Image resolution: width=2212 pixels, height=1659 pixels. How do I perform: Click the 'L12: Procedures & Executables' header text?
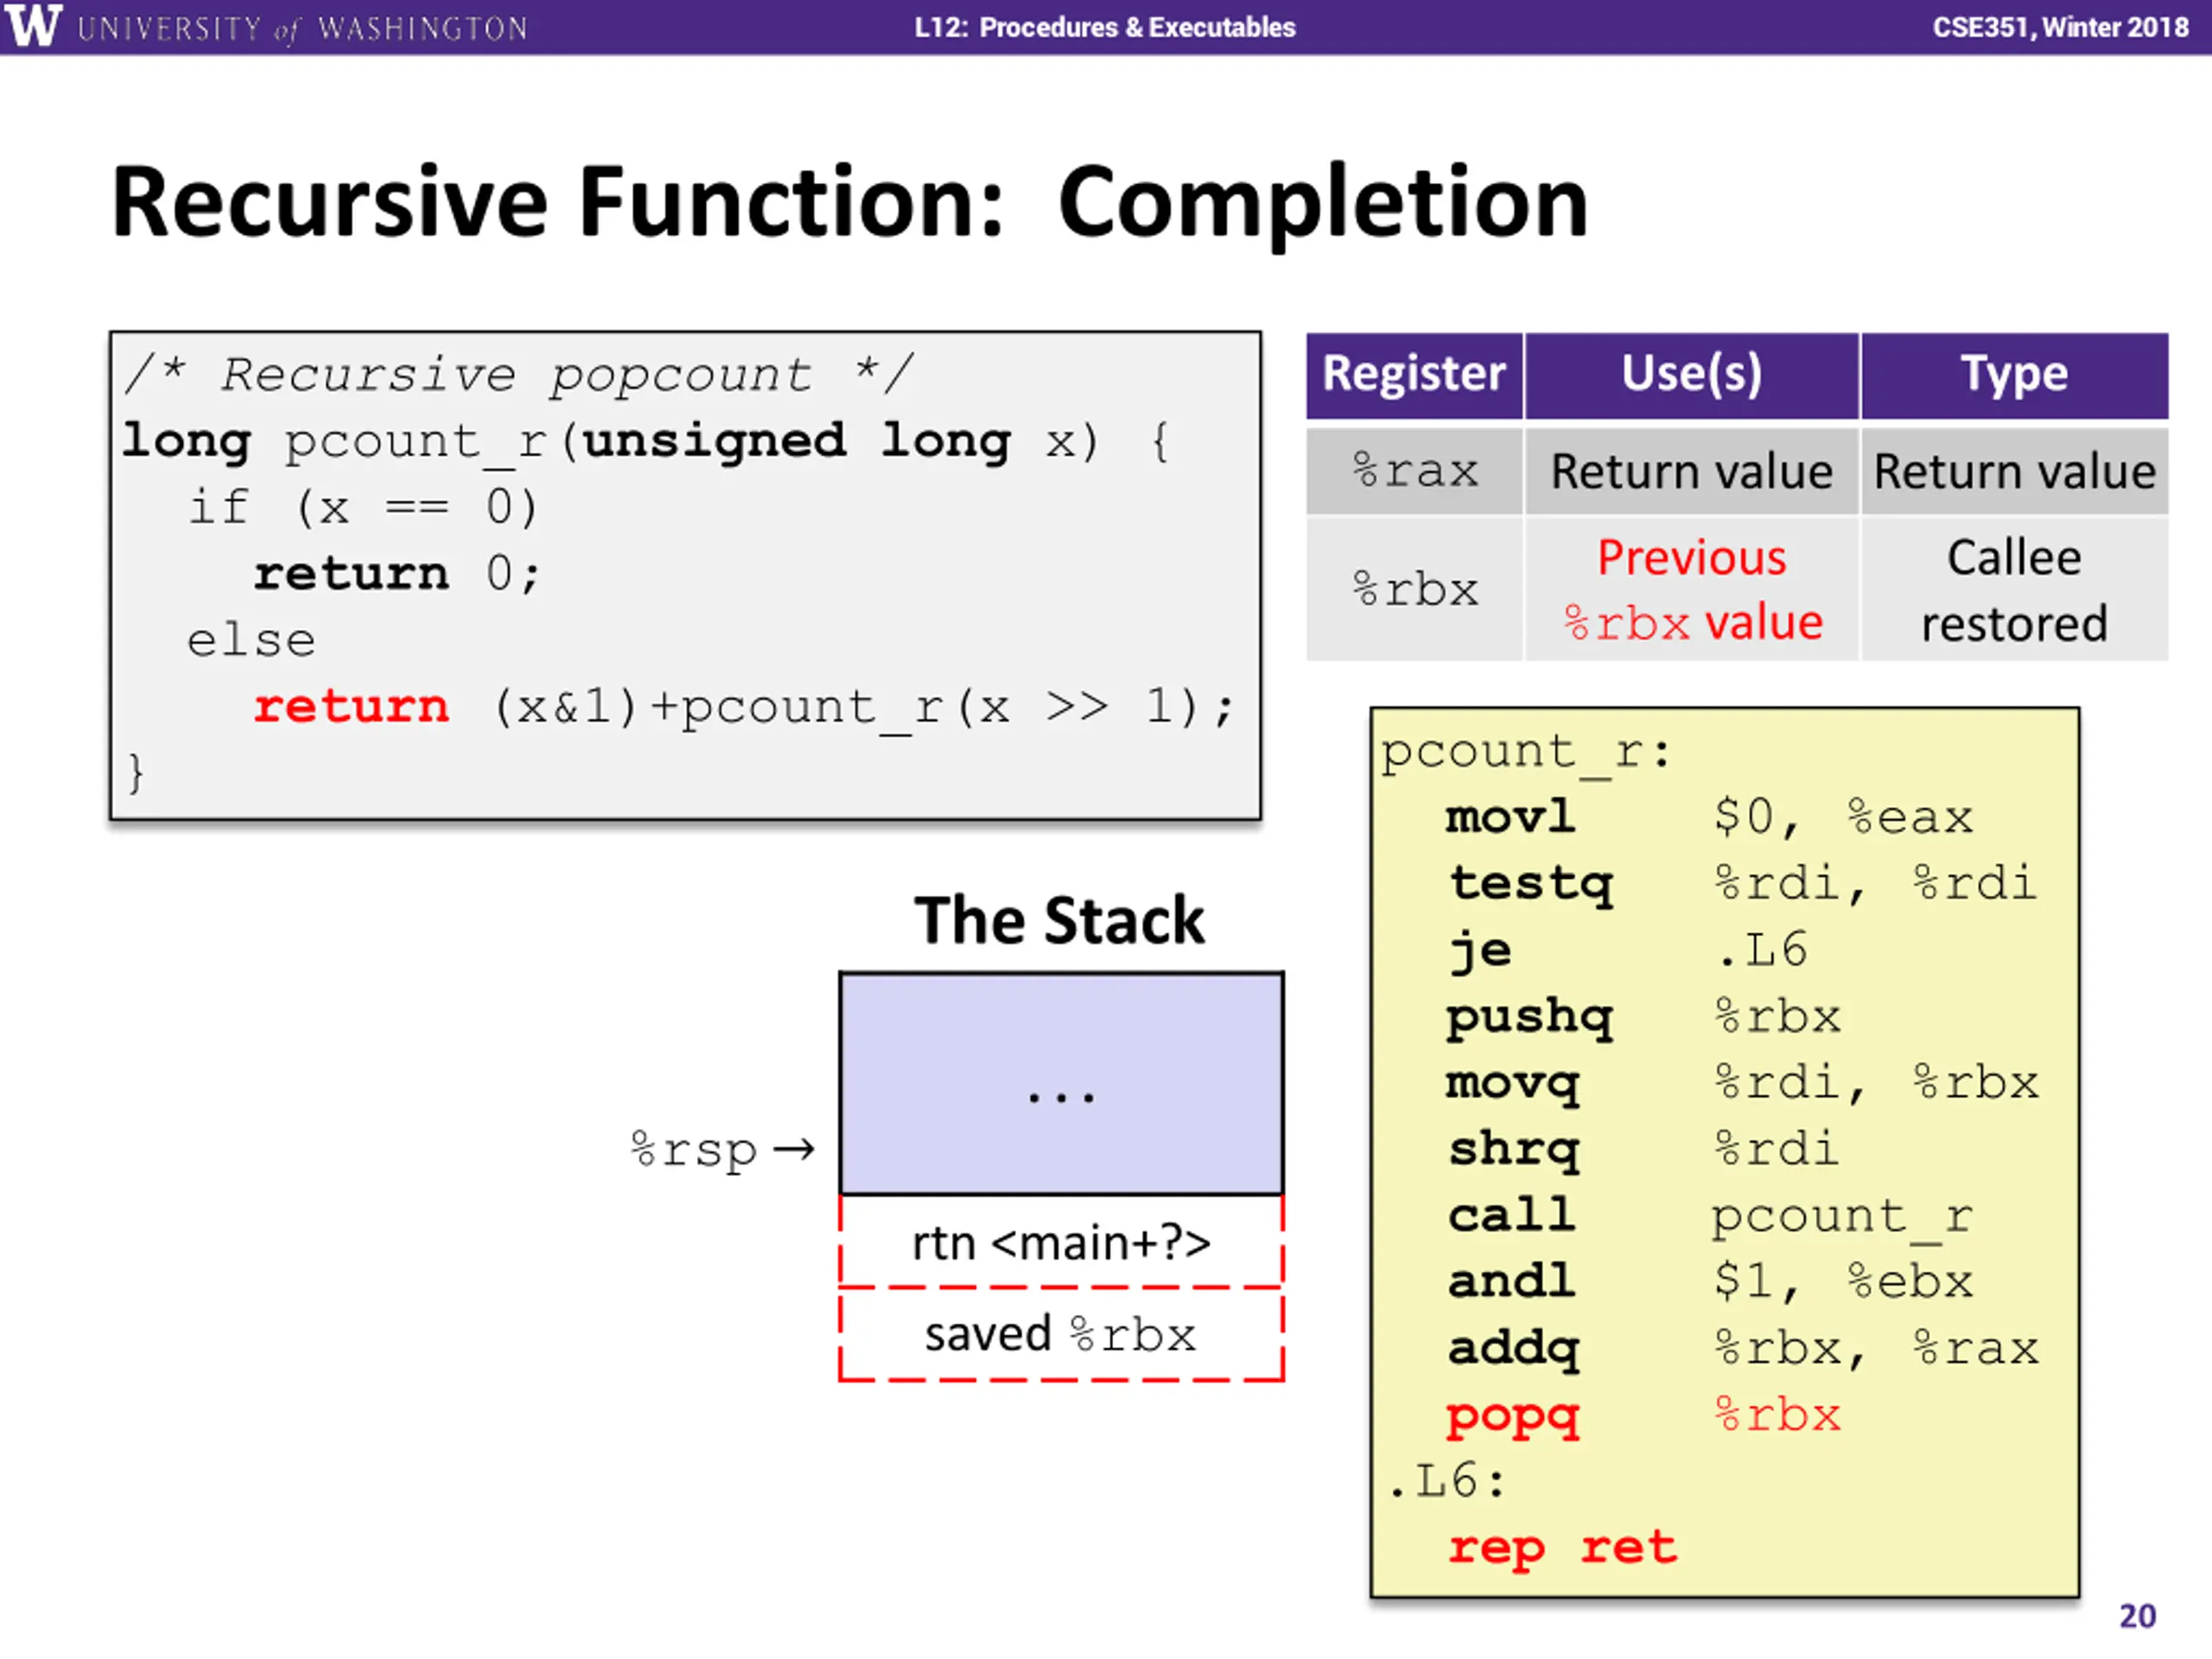(1104, 27)
